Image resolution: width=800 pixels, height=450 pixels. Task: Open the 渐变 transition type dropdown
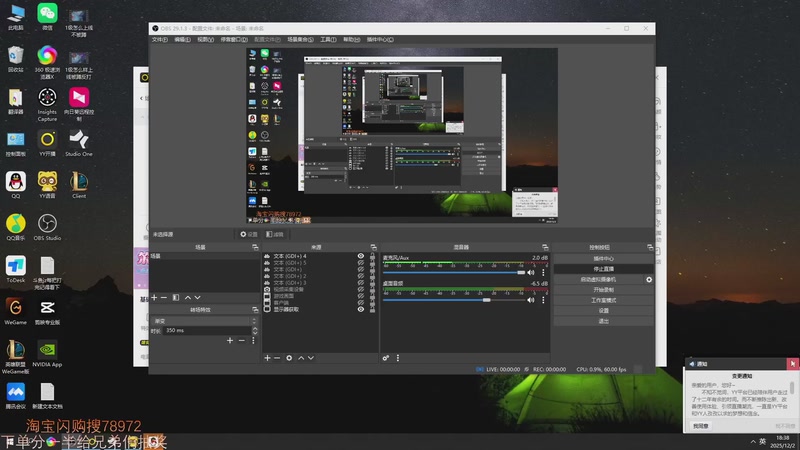202,320
